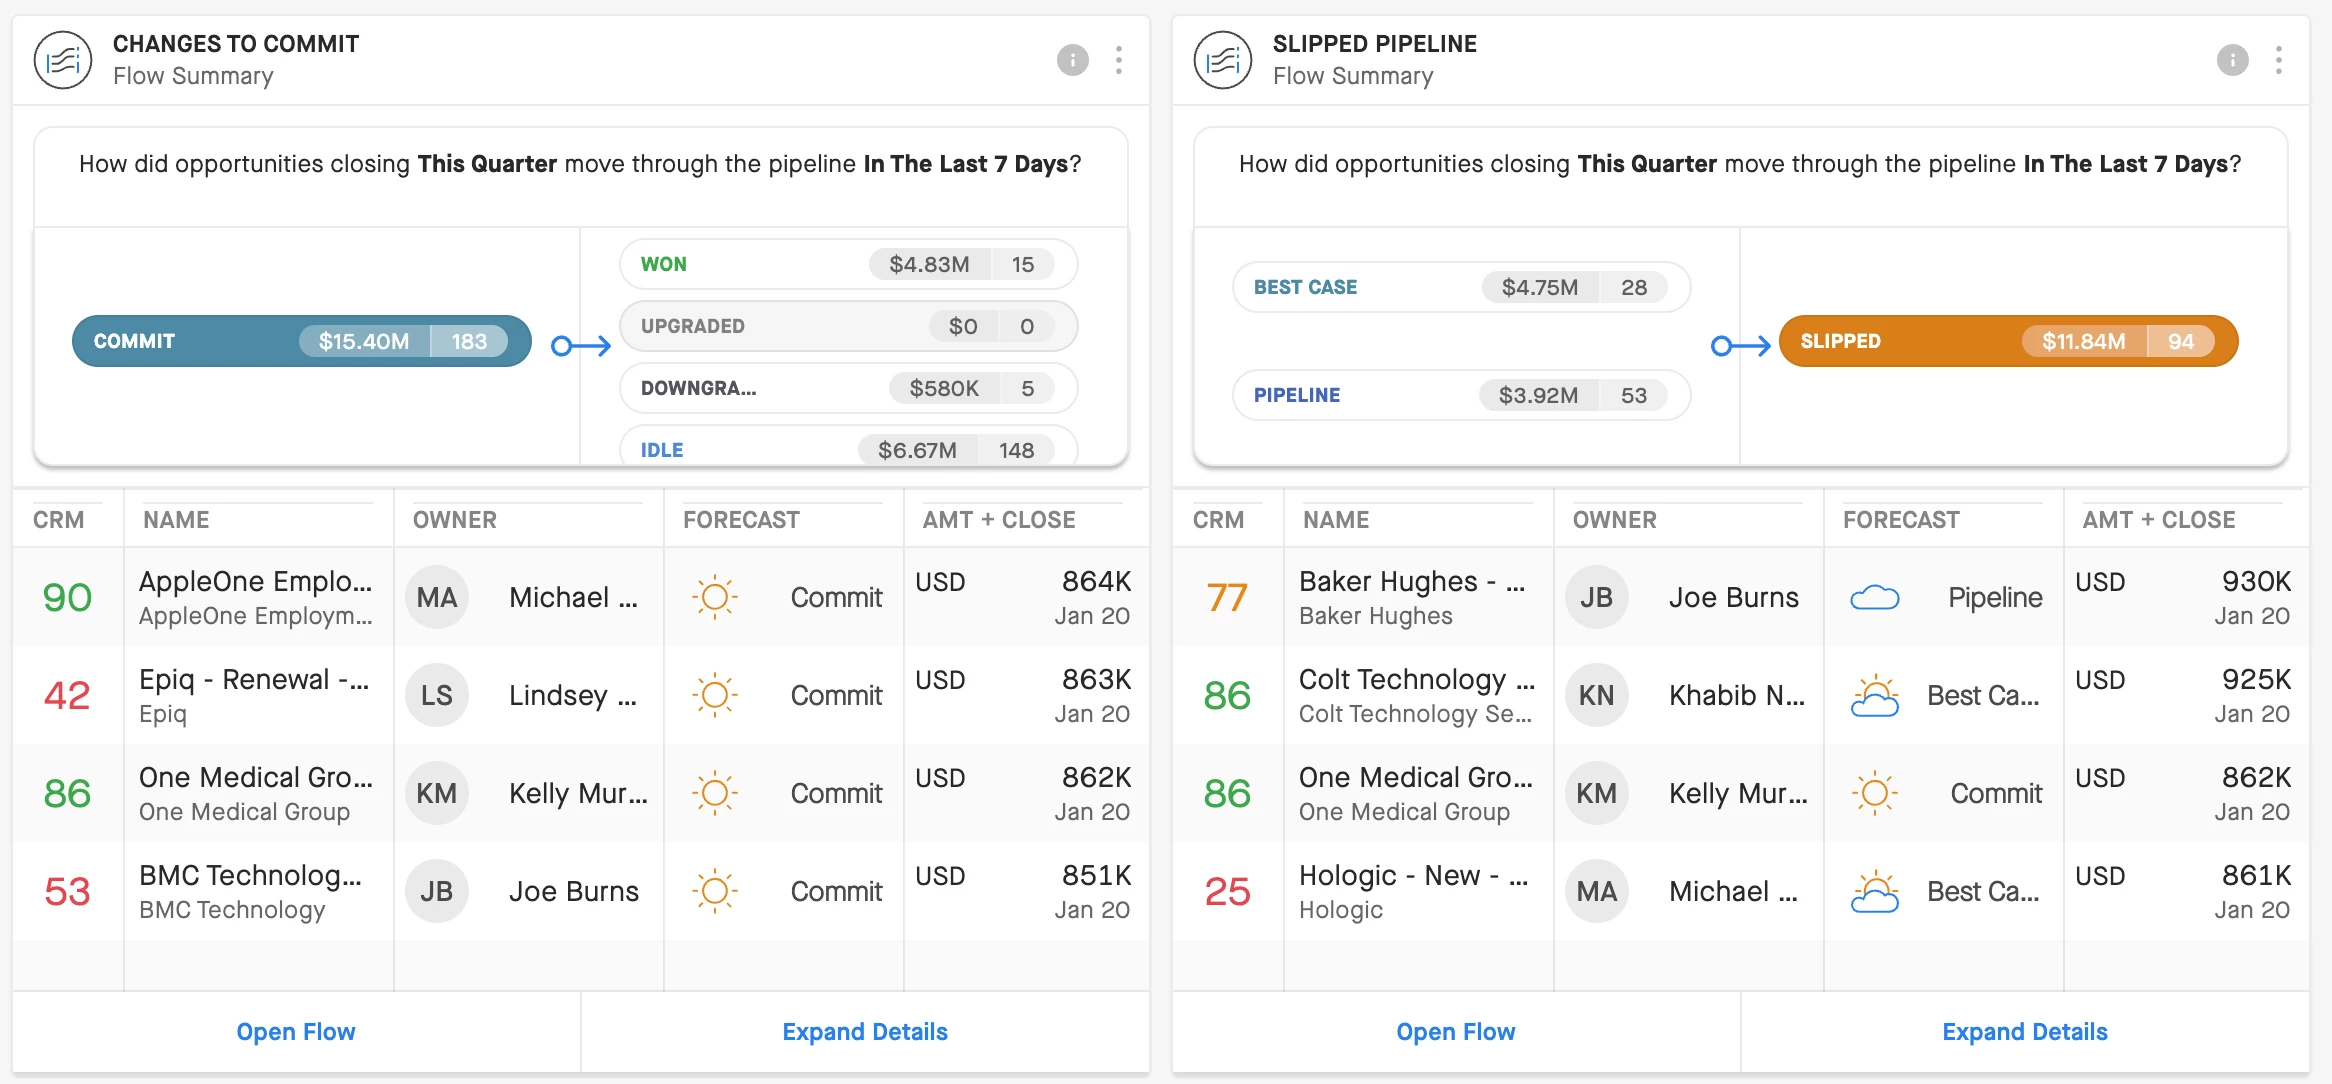Click info icon on Slipped Pipeline card
2332x1084 pixels.
(2232, 60)
